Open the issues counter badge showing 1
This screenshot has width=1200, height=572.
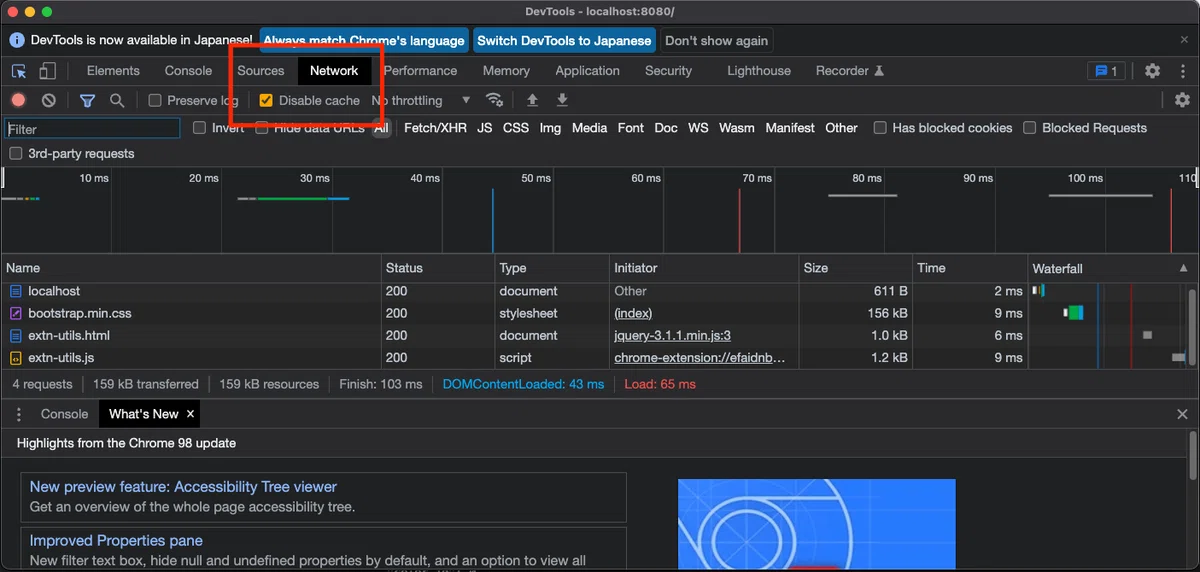tap(1107, 71)
